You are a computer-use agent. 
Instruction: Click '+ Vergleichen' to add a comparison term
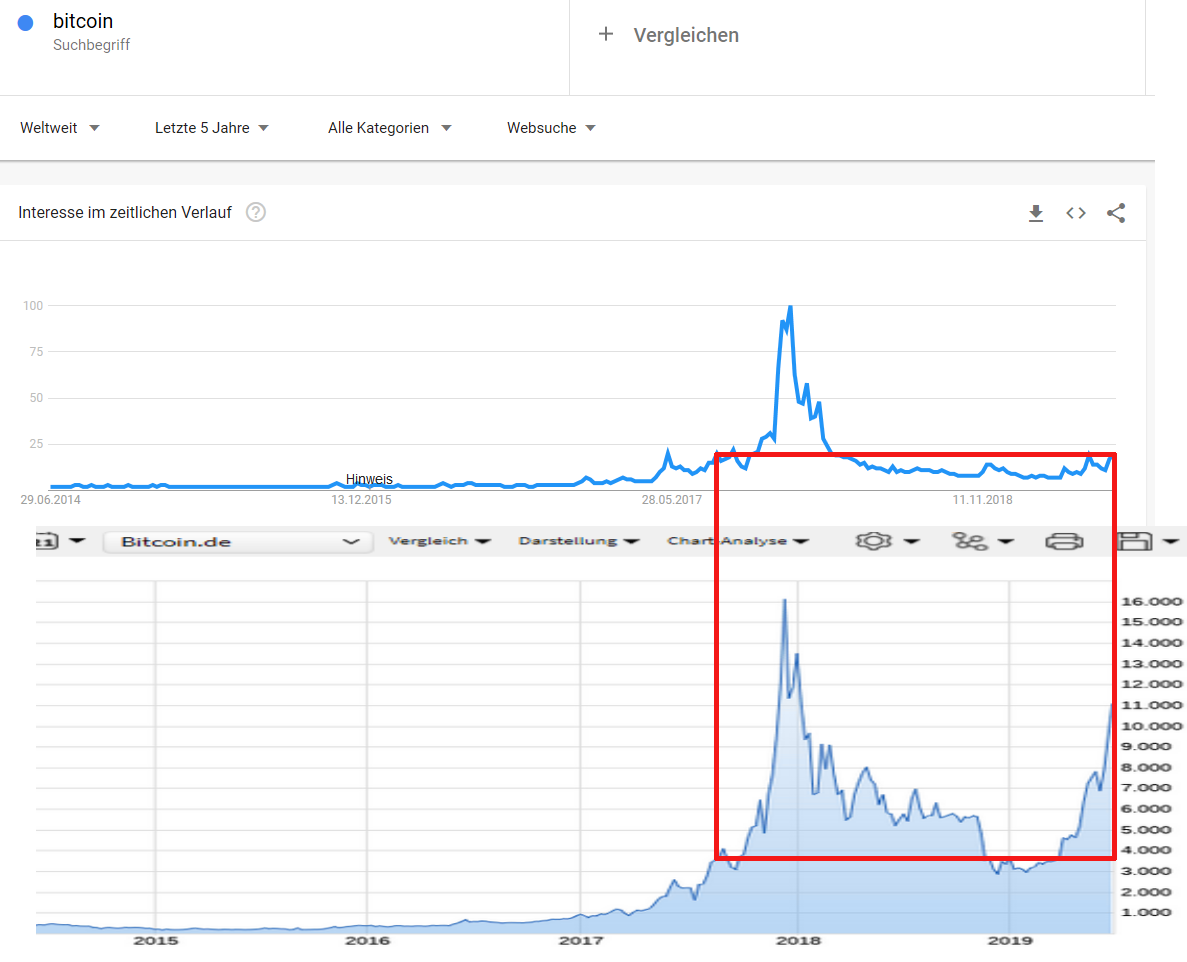coord(666,34)
